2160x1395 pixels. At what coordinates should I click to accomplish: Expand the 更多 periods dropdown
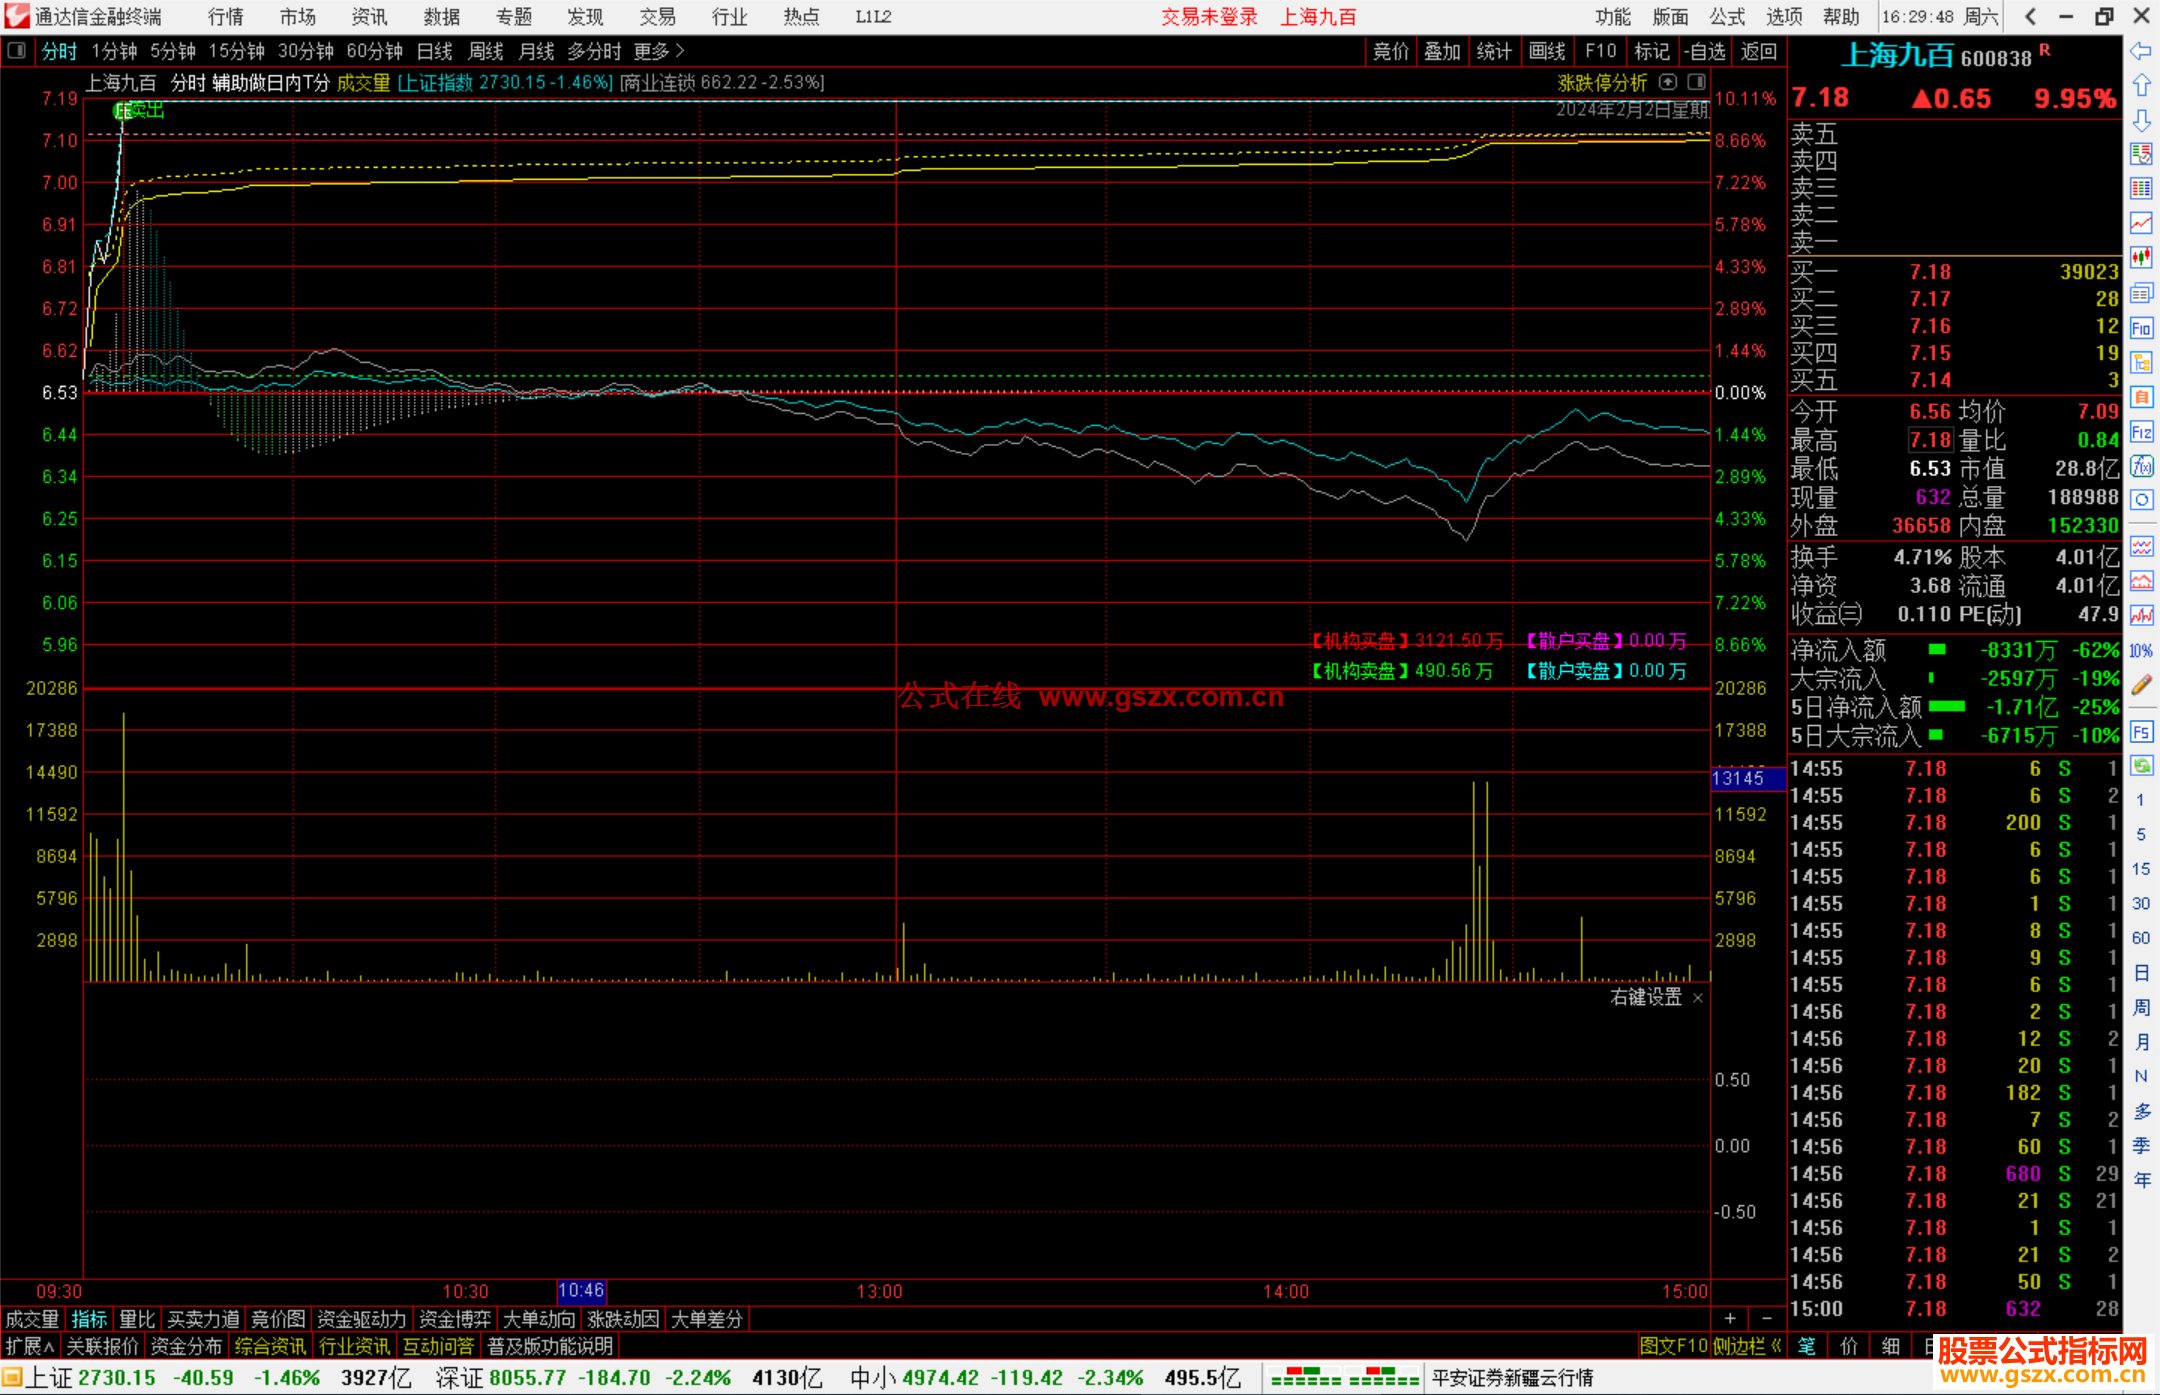658,51
